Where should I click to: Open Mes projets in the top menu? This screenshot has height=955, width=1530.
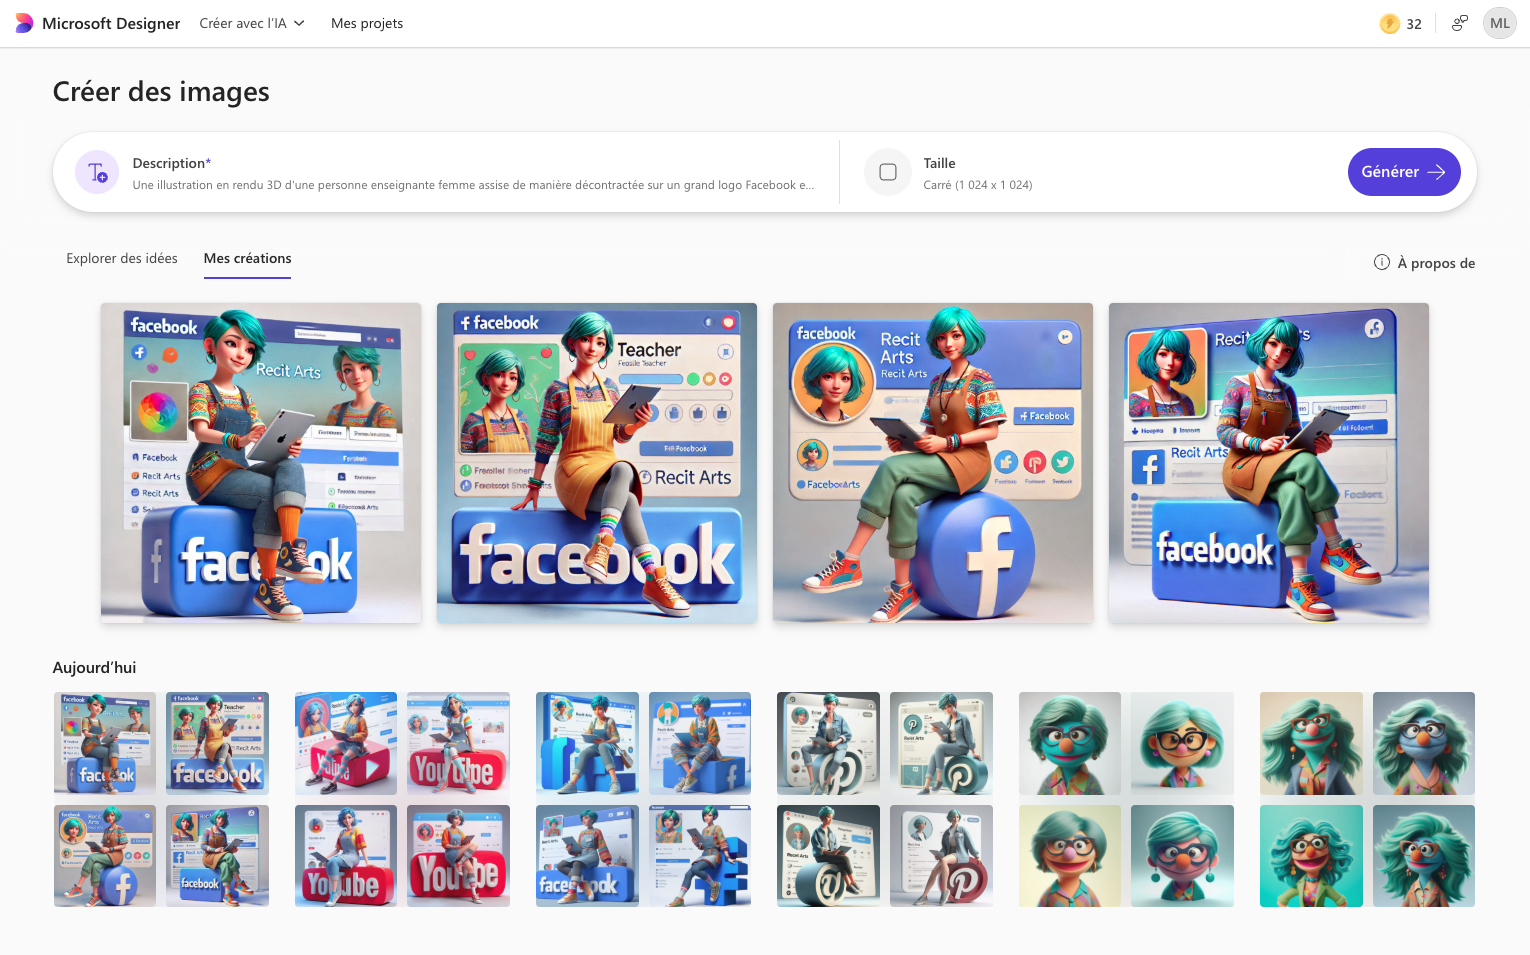click(x=367, y=23)
